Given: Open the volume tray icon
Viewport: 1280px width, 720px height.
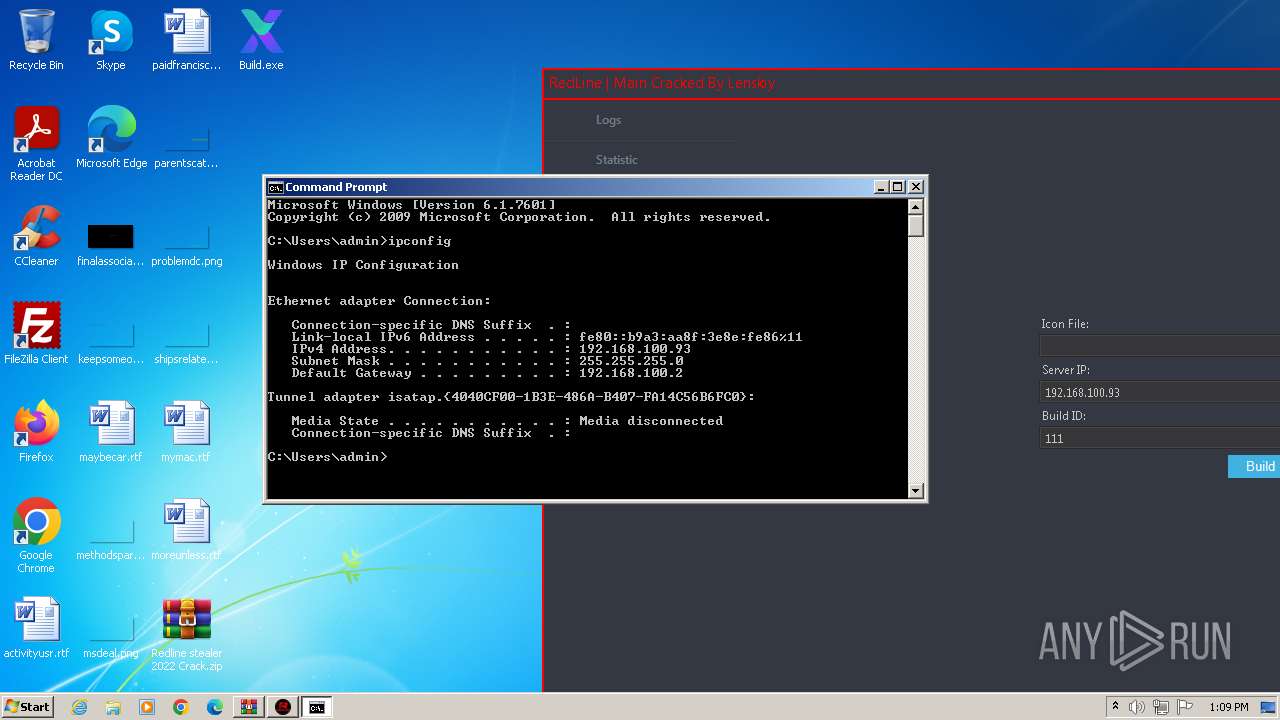Looking at the screenshot, I should point(1137,707).
